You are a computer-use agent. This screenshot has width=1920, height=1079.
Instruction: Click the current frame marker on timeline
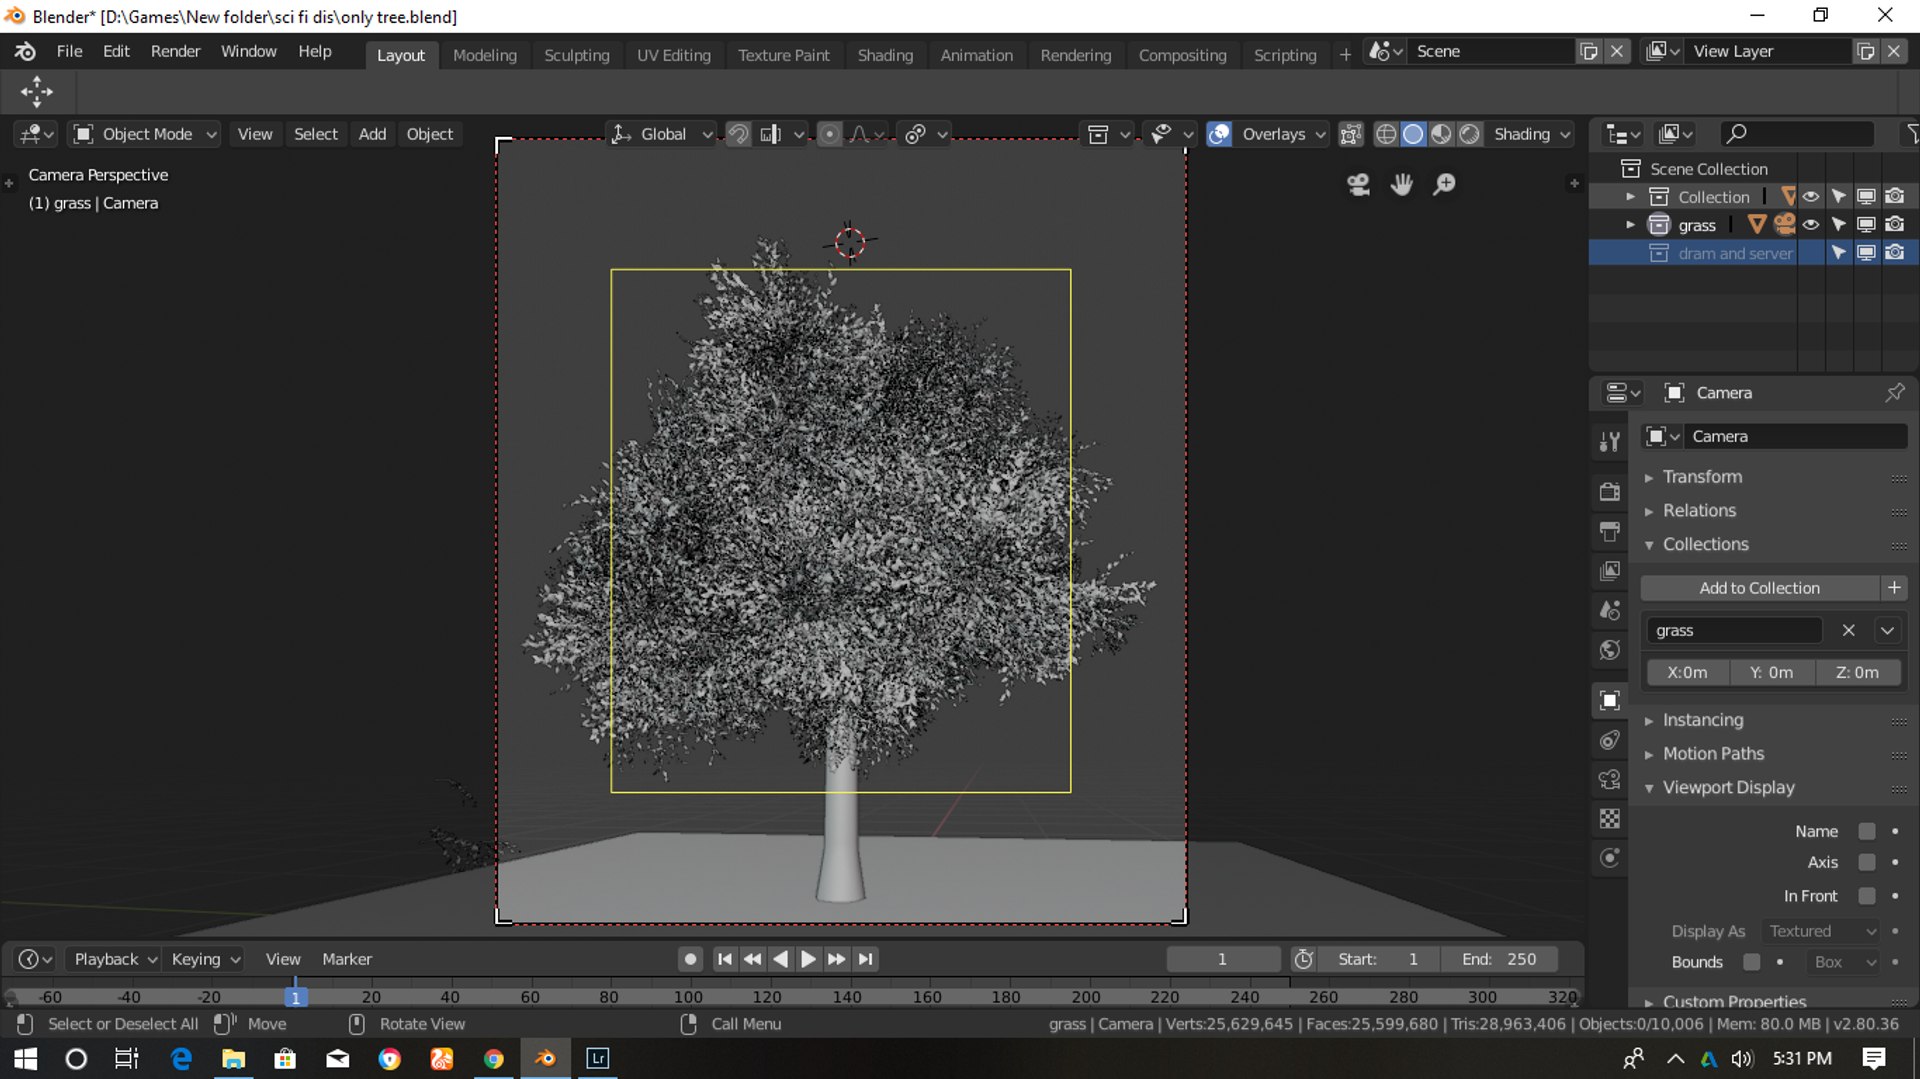point(295,997)
